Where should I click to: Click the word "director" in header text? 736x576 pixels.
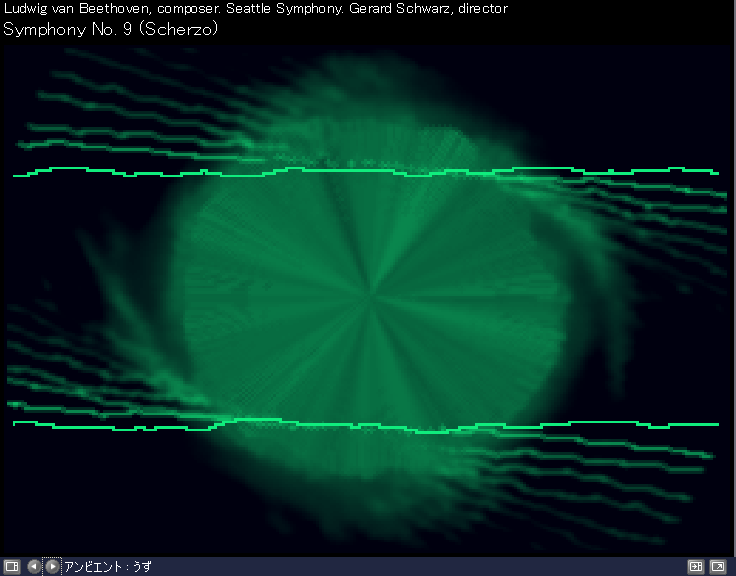[x=483, y=8]
